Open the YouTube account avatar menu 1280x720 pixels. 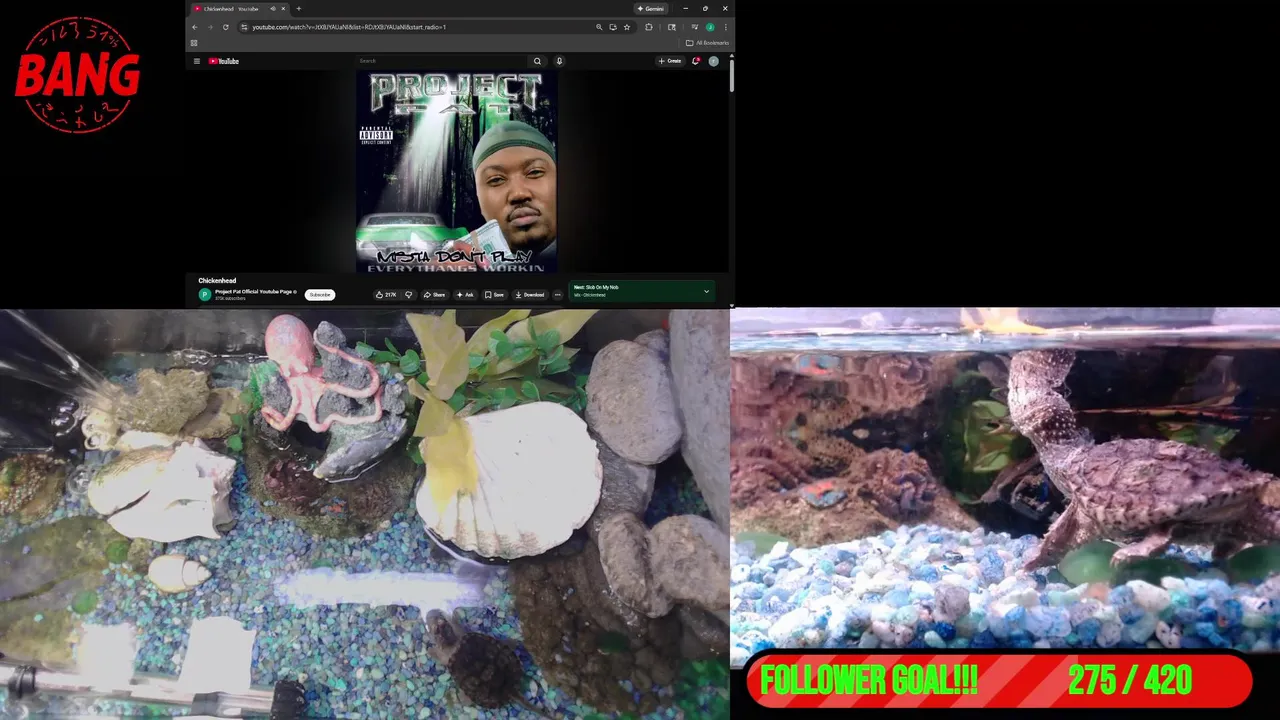coord(713,61)
